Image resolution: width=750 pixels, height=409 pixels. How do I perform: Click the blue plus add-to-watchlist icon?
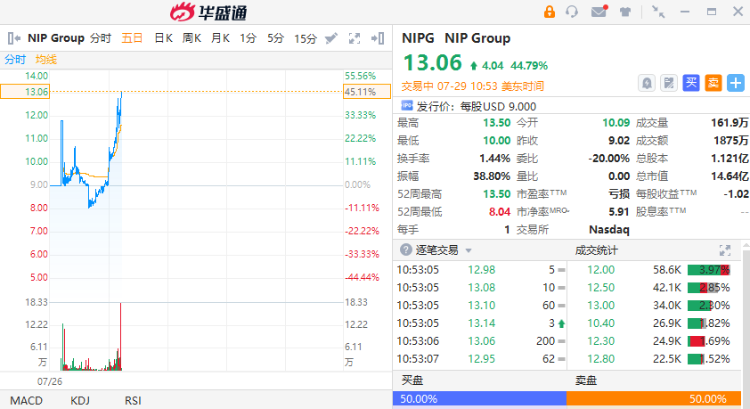click(x=735, y=83)
